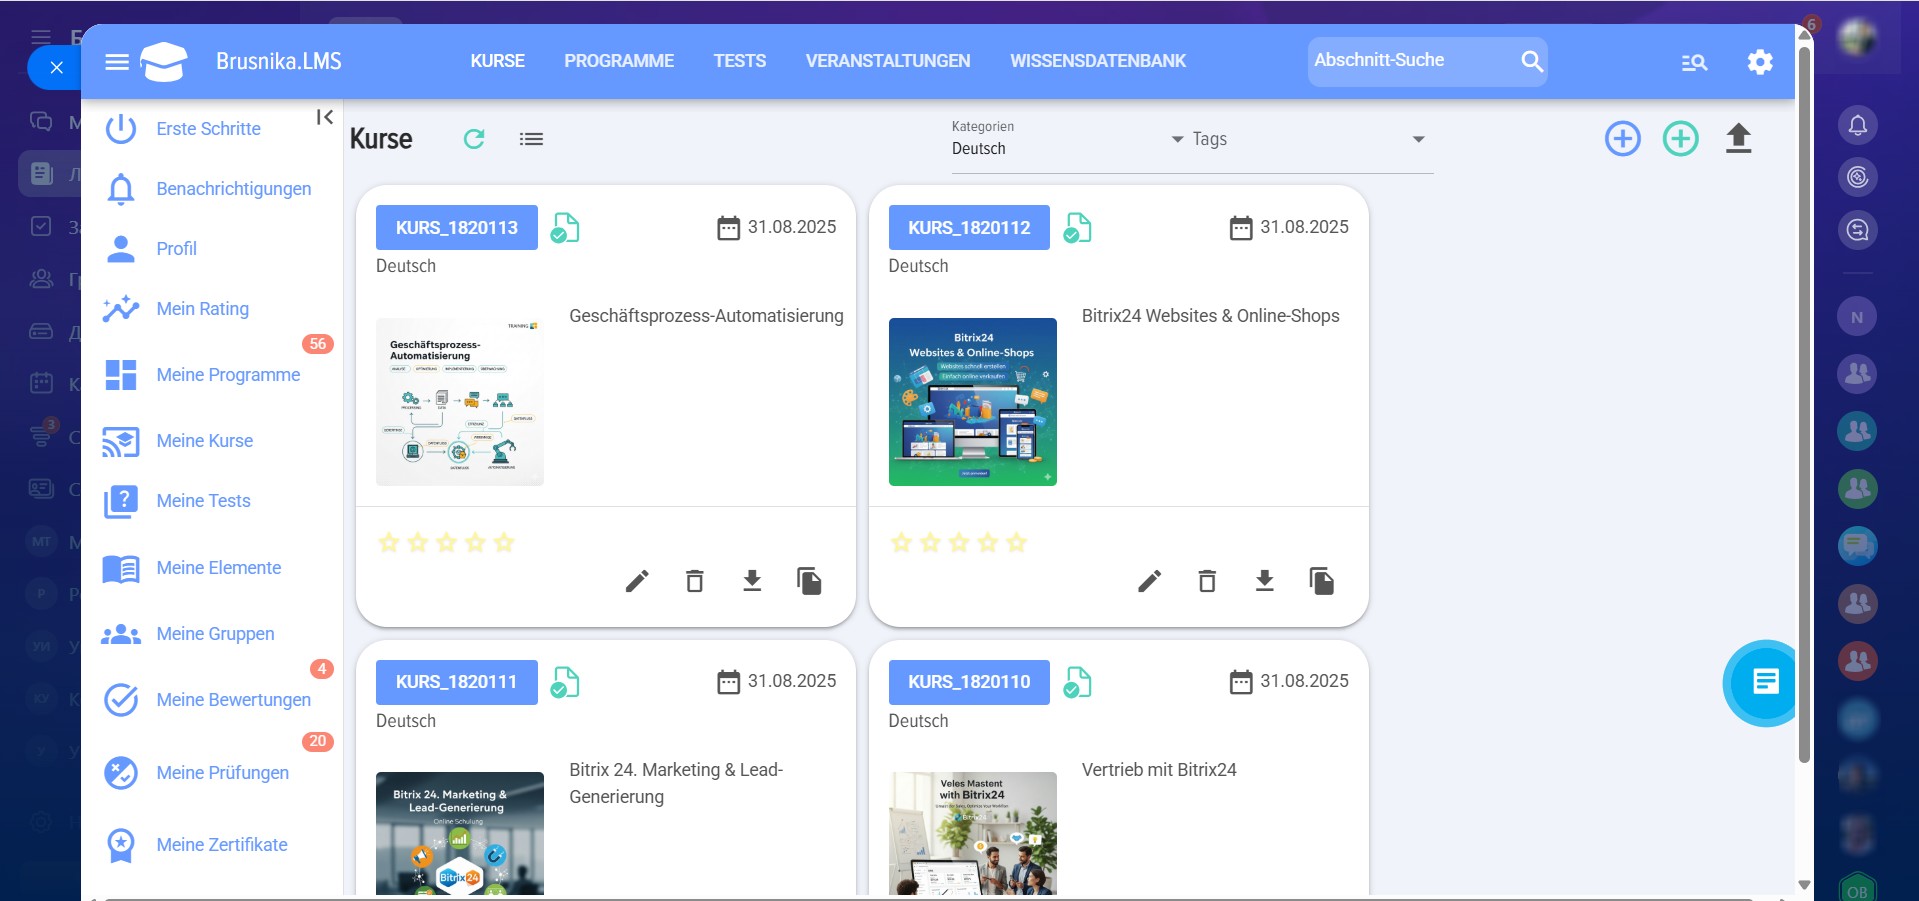Switch courses to list view
The height and width of the screenshot is (901, 1919).
(531, 139)
